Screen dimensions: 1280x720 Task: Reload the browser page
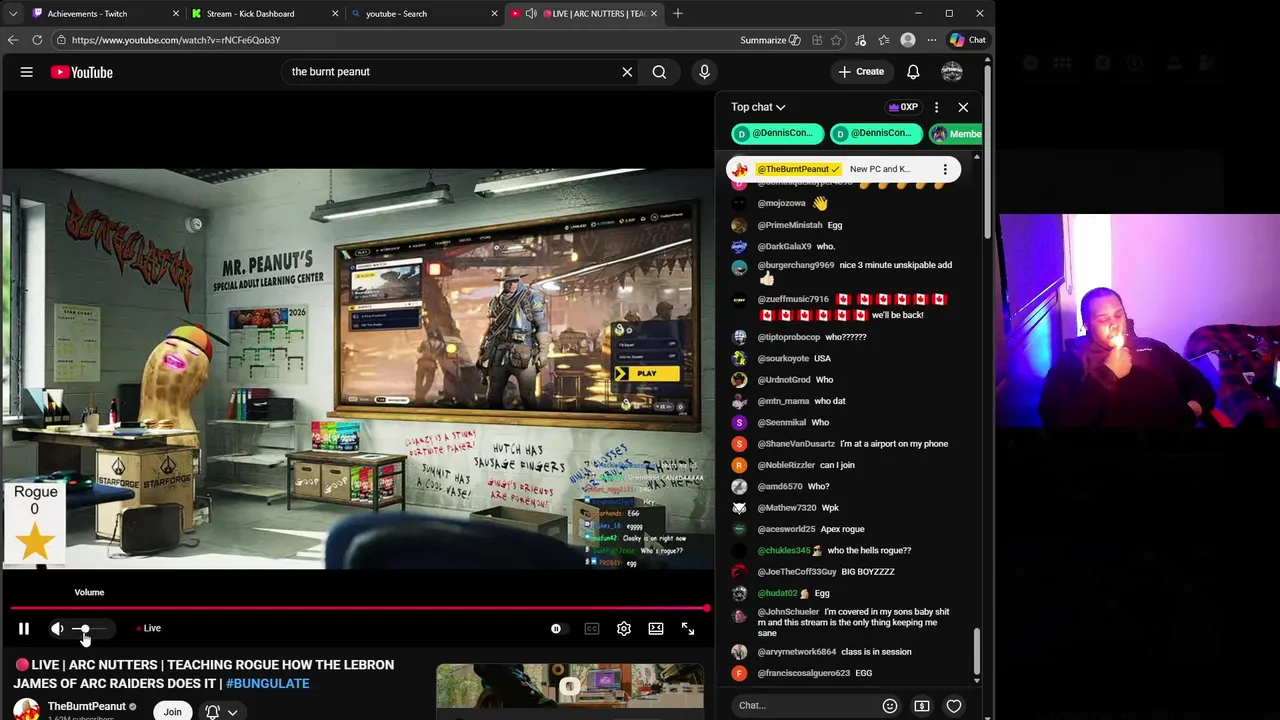point(37,40)
